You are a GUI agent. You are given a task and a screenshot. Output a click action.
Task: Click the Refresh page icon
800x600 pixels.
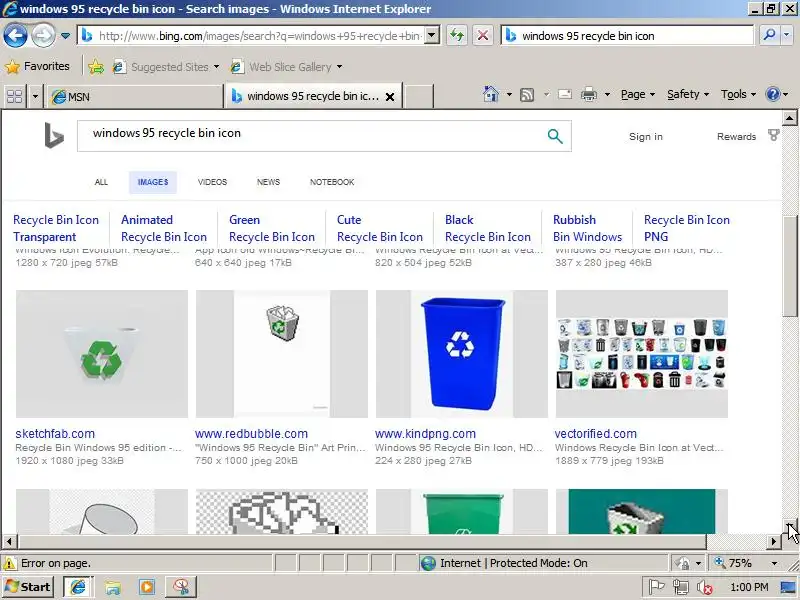[457, 36]
